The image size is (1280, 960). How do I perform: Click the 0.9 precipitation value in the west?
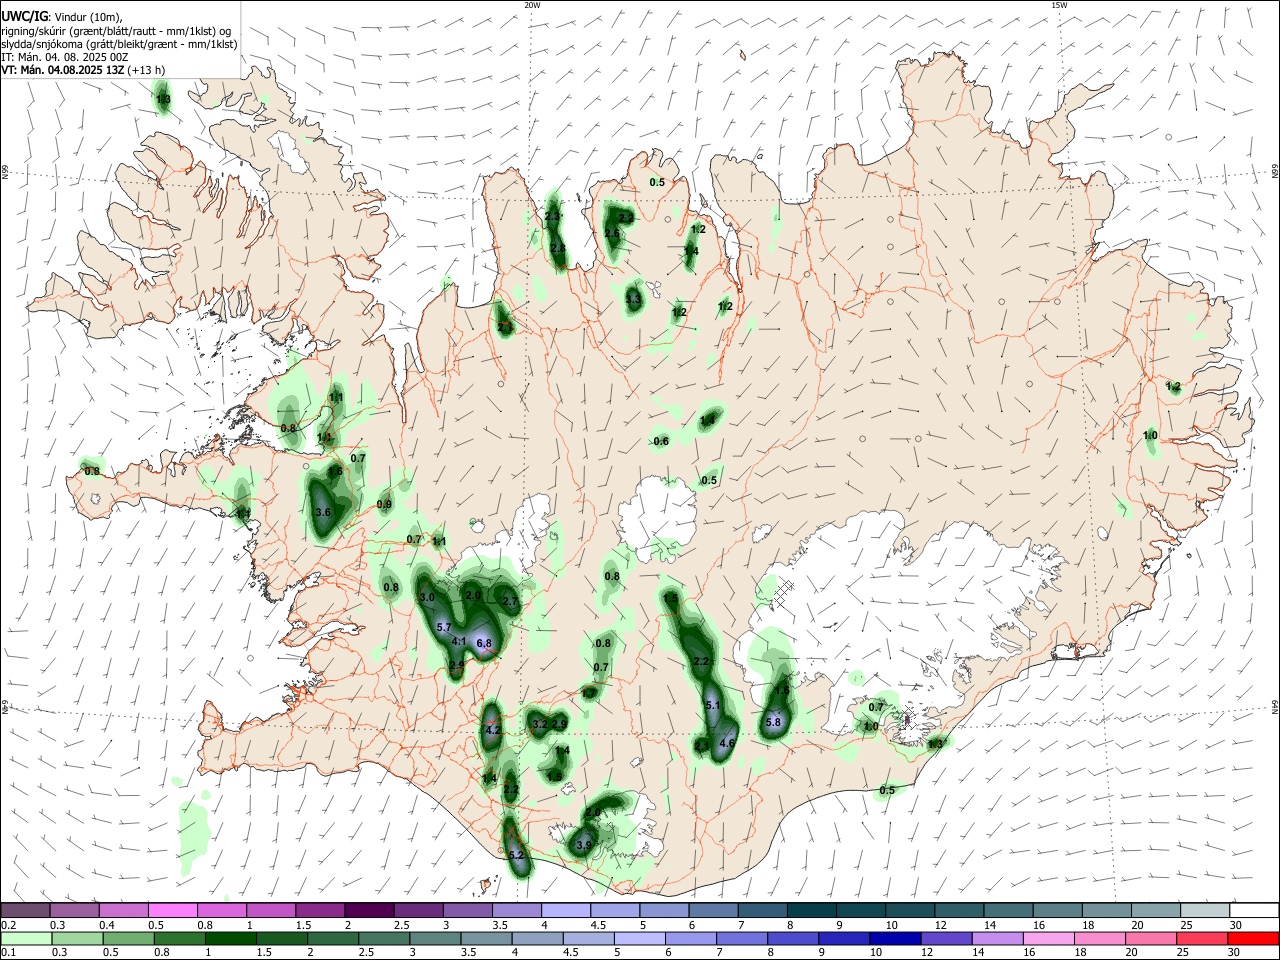click(x=384, y=505)
